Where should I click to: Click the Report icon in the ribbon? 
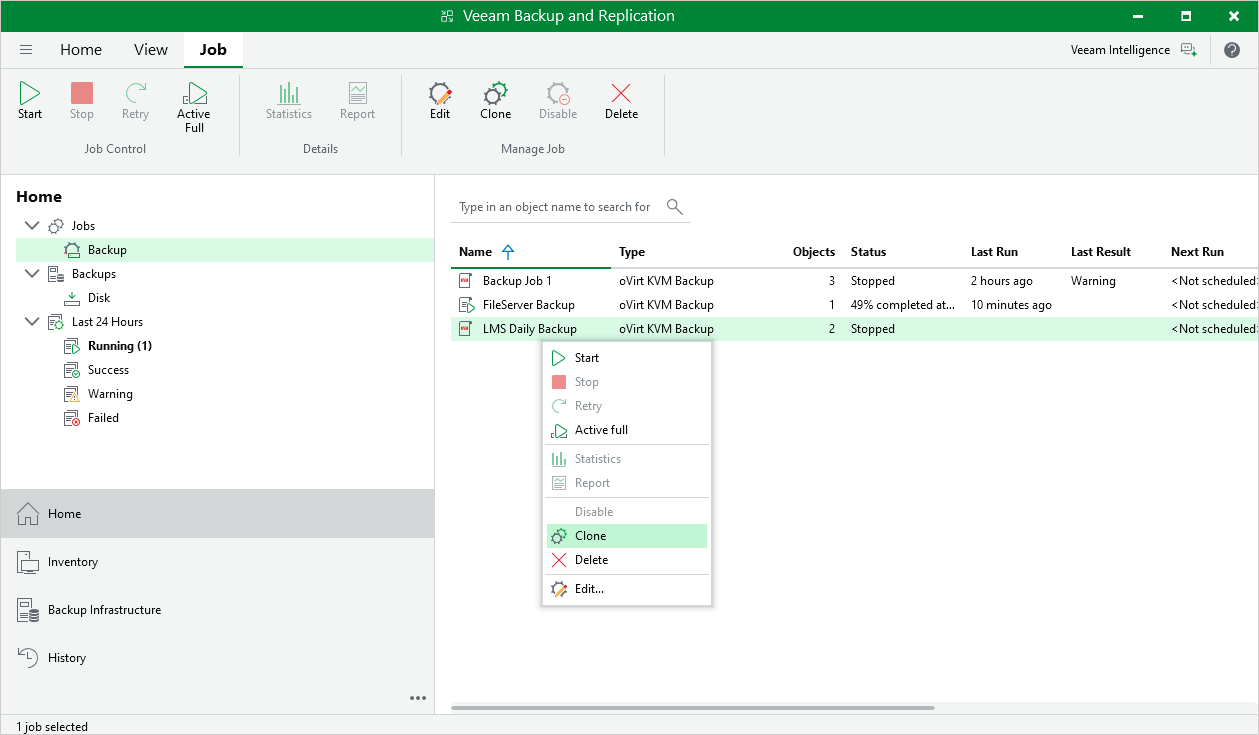click(357, 100)
